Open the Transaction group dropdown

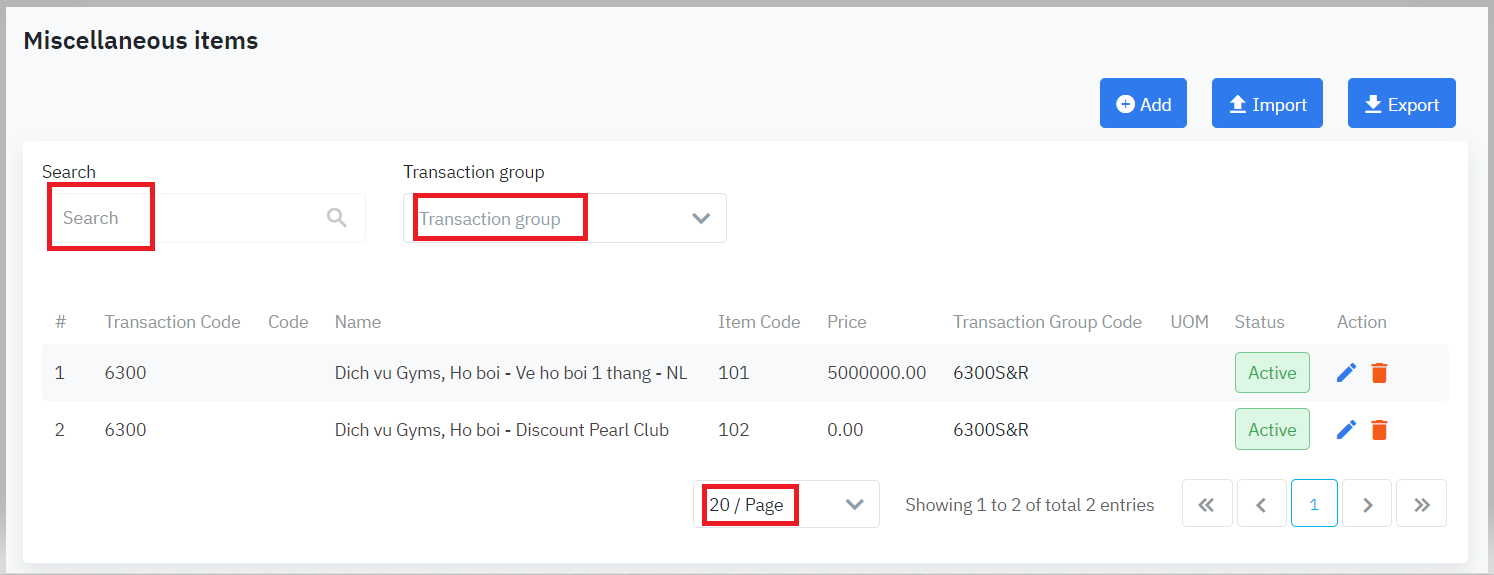[552, 218]
